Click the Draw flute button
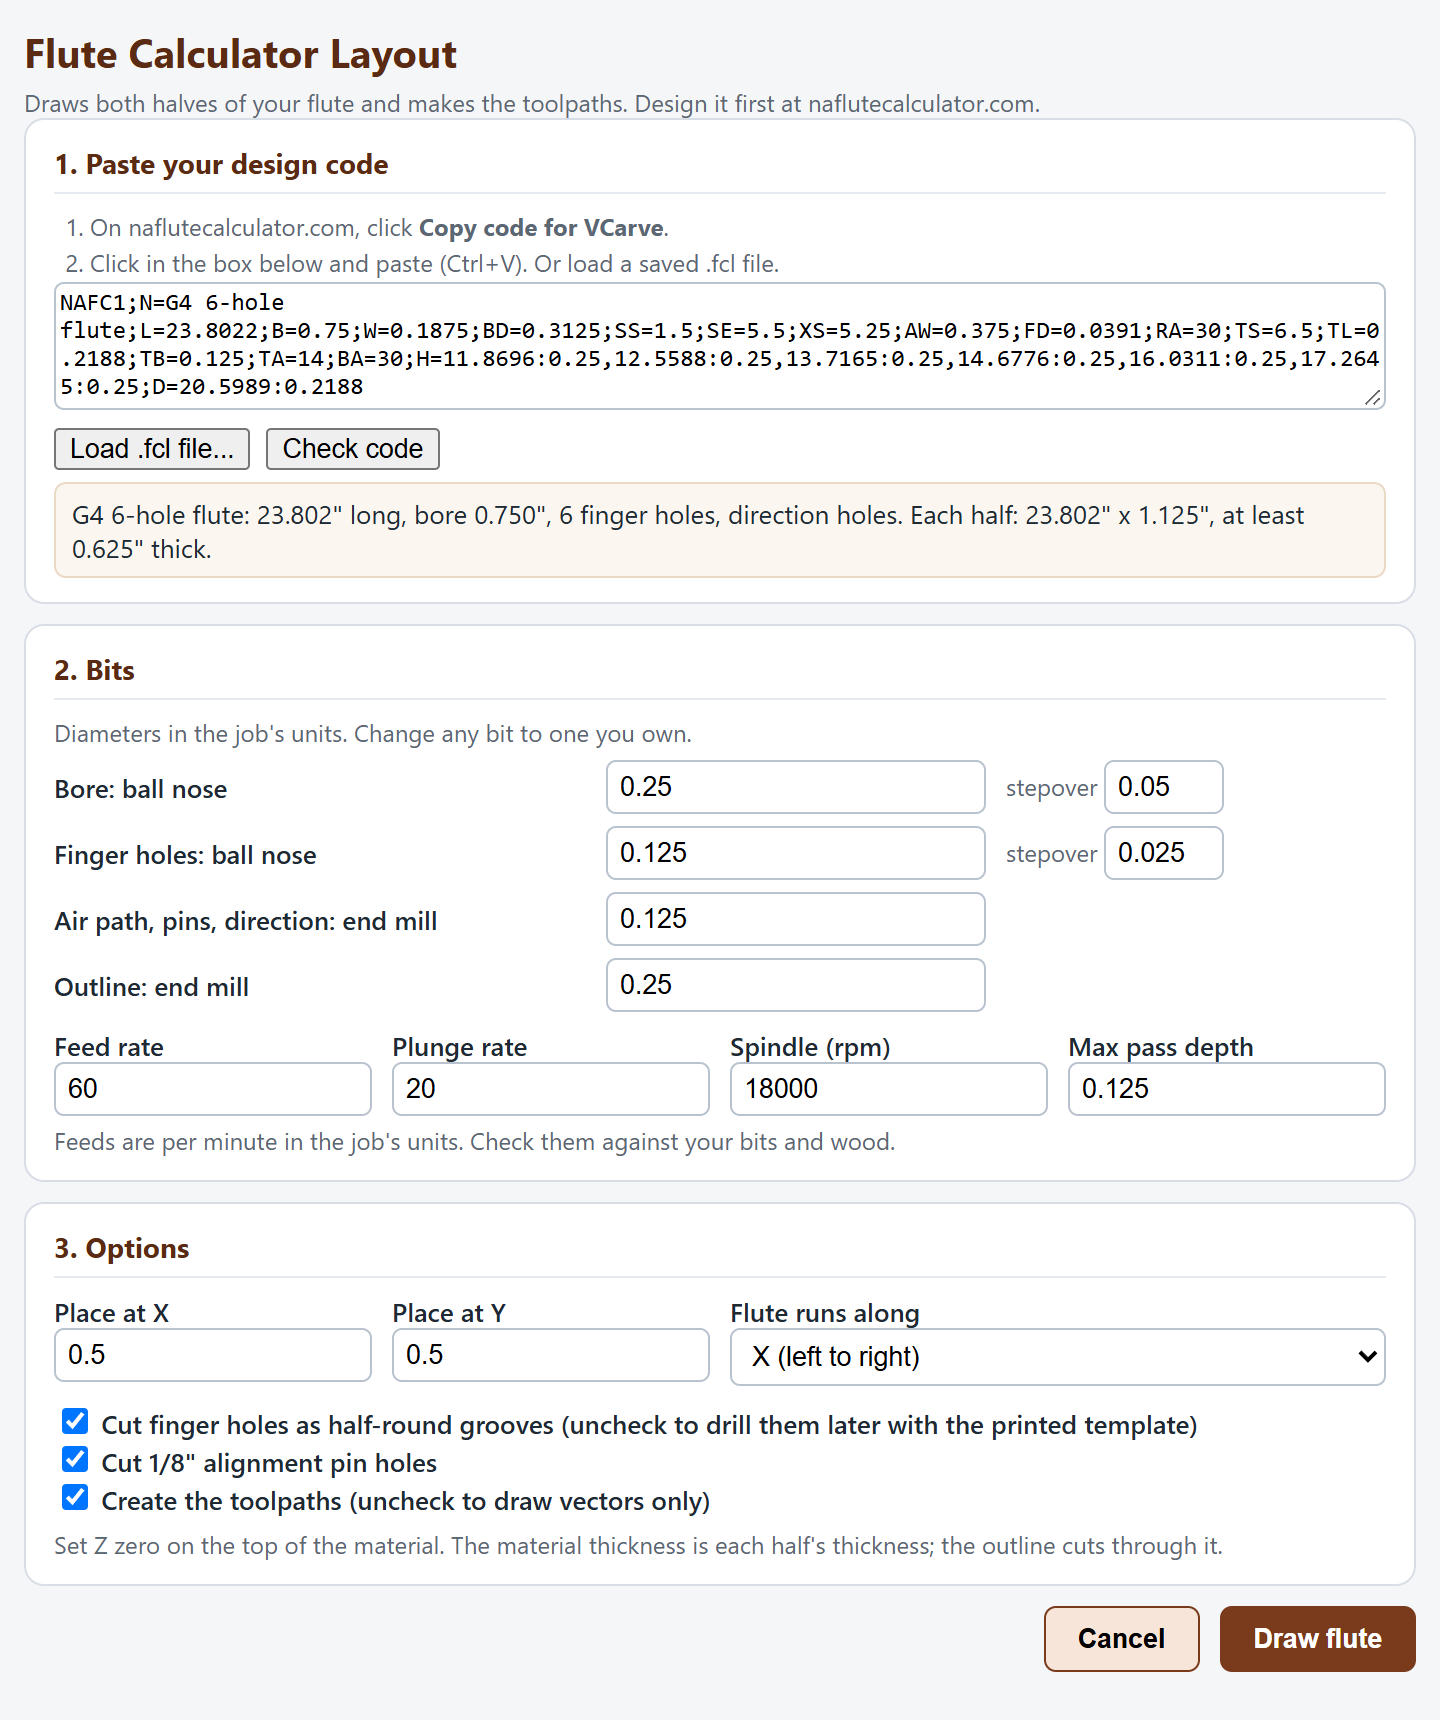Image resolution: width=1440 pixels, height=1720 pixels. 1317,1639
